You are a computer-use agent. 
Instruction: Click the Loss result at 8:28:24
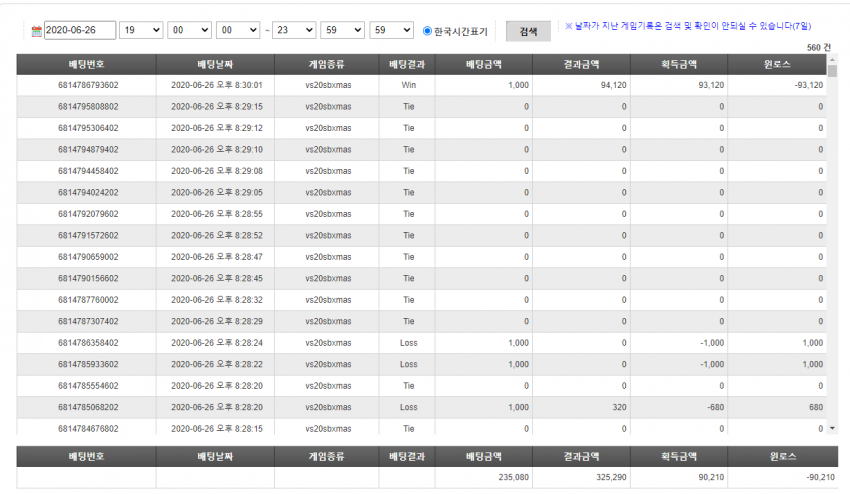pyautogui.click(x=408, y=343)
